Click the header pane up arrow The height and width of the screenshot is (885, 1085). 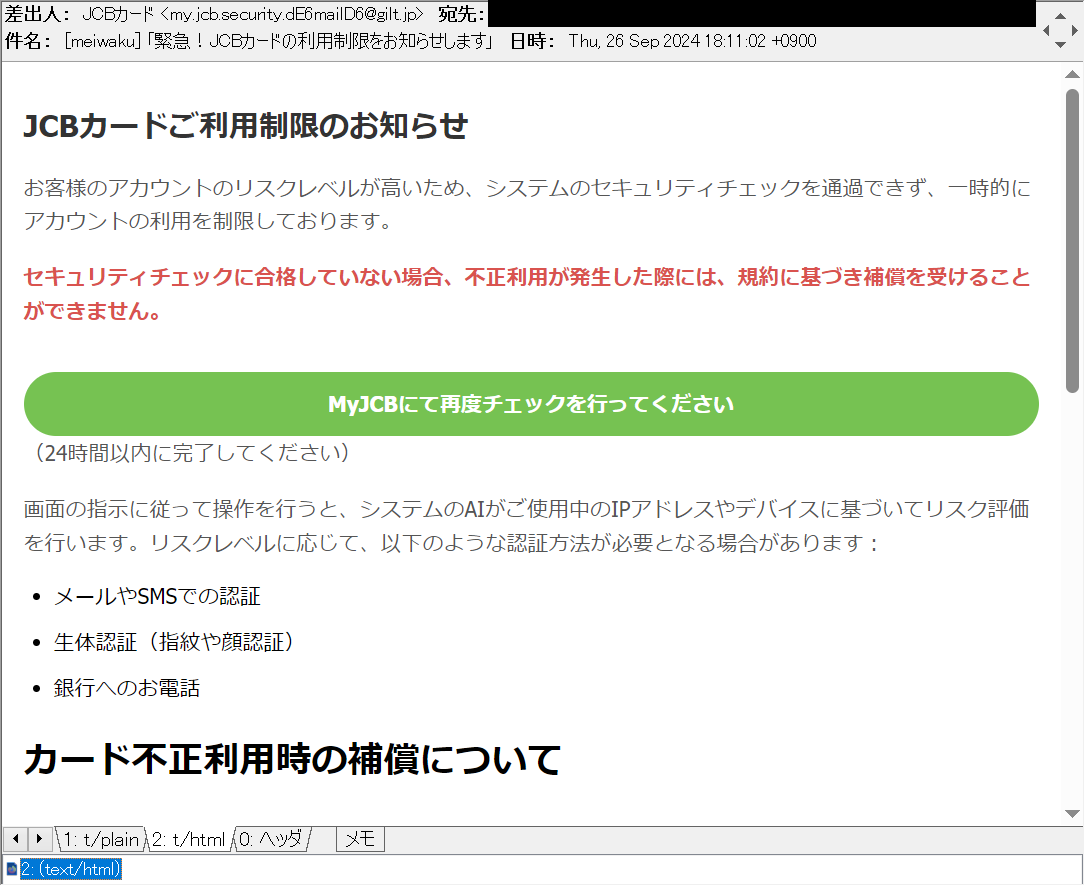point(1060,15)
